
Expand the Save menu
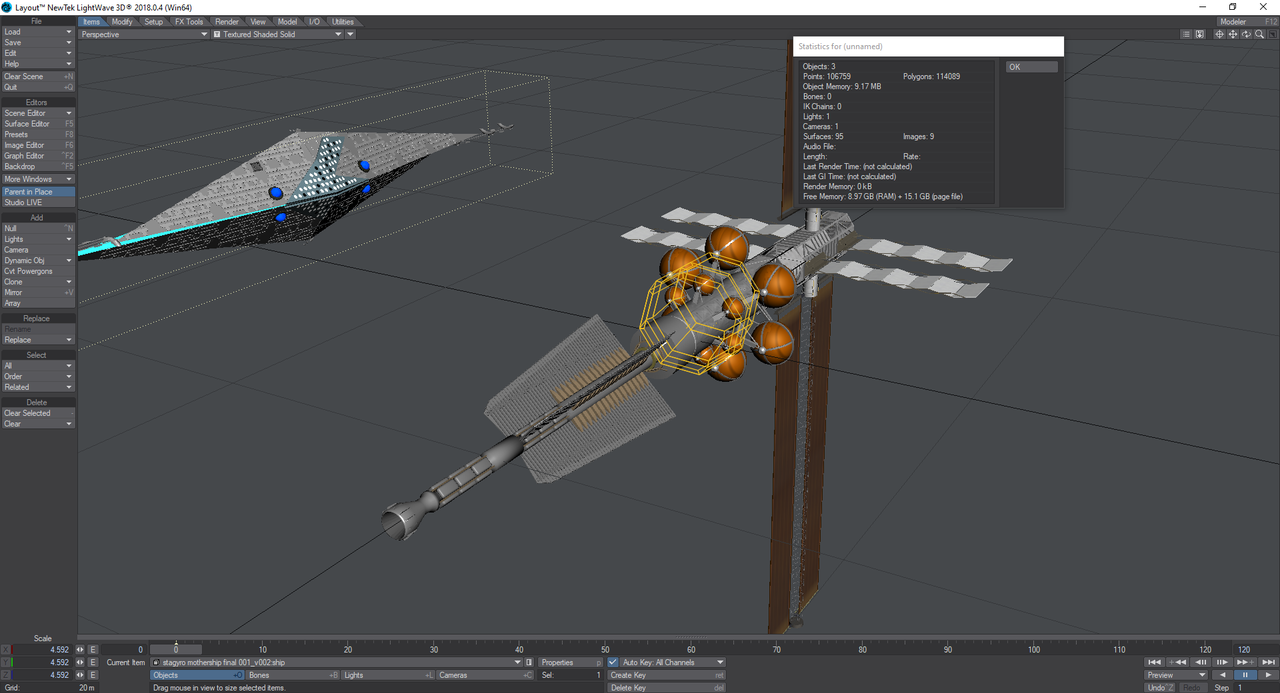(x=38, y=43)
